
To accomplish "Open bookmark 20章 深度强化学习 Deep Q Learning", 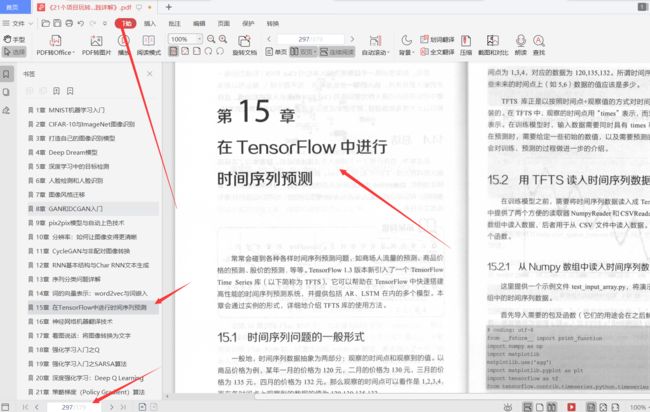I will pyautogui.click(x=86, y=378).
